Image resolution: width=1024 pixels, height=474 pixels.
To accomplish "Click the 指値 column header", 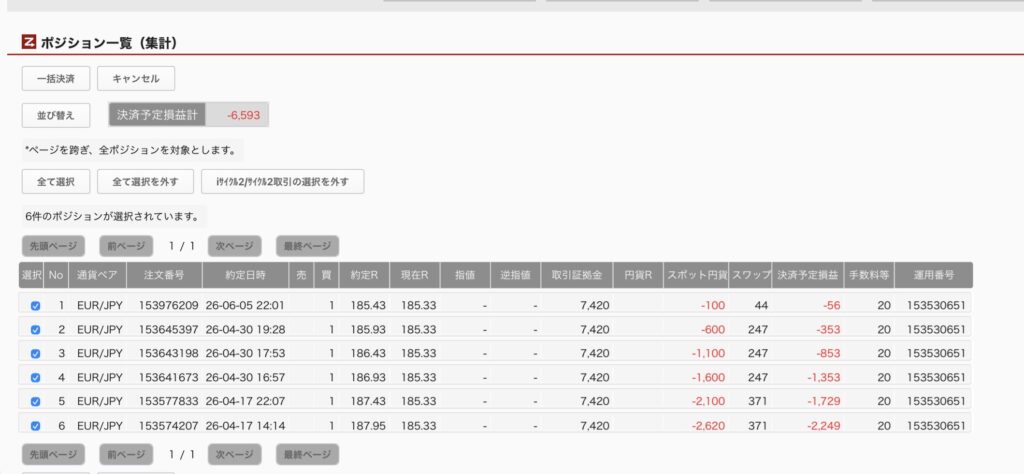I will pyautogui.click(x=465, y=275).
